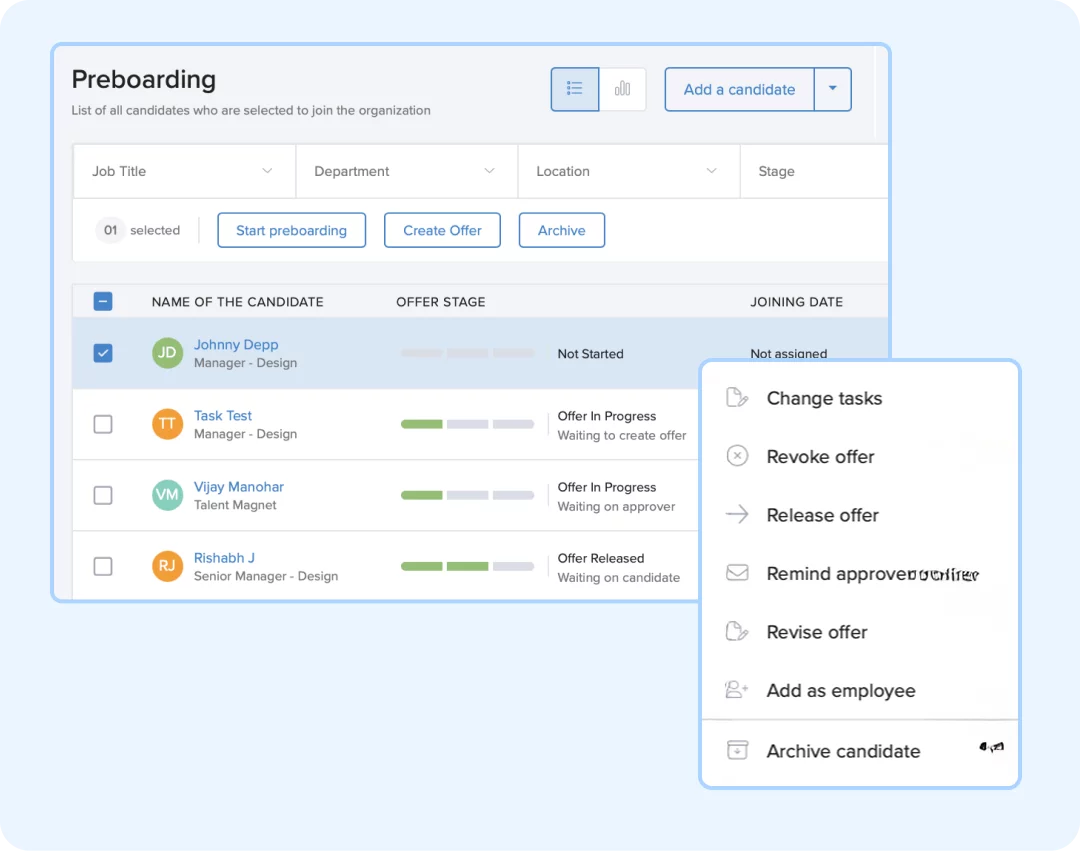The height and width of the screenshot is (851, 1080).
Task: Click the RJ avatar of Rishabh J
Action: [167, 566]
